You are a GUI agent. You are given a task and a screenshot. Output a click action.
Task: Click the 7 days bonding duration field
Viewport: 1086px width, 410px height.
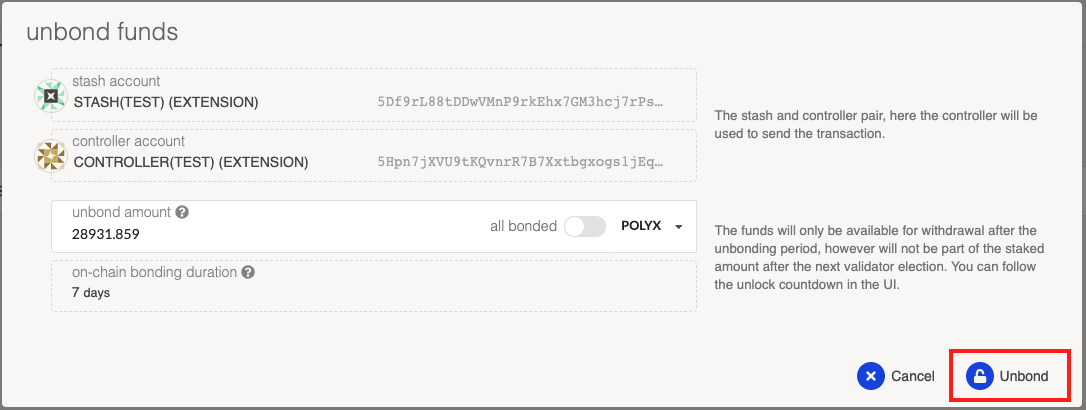tap(374, 285)
